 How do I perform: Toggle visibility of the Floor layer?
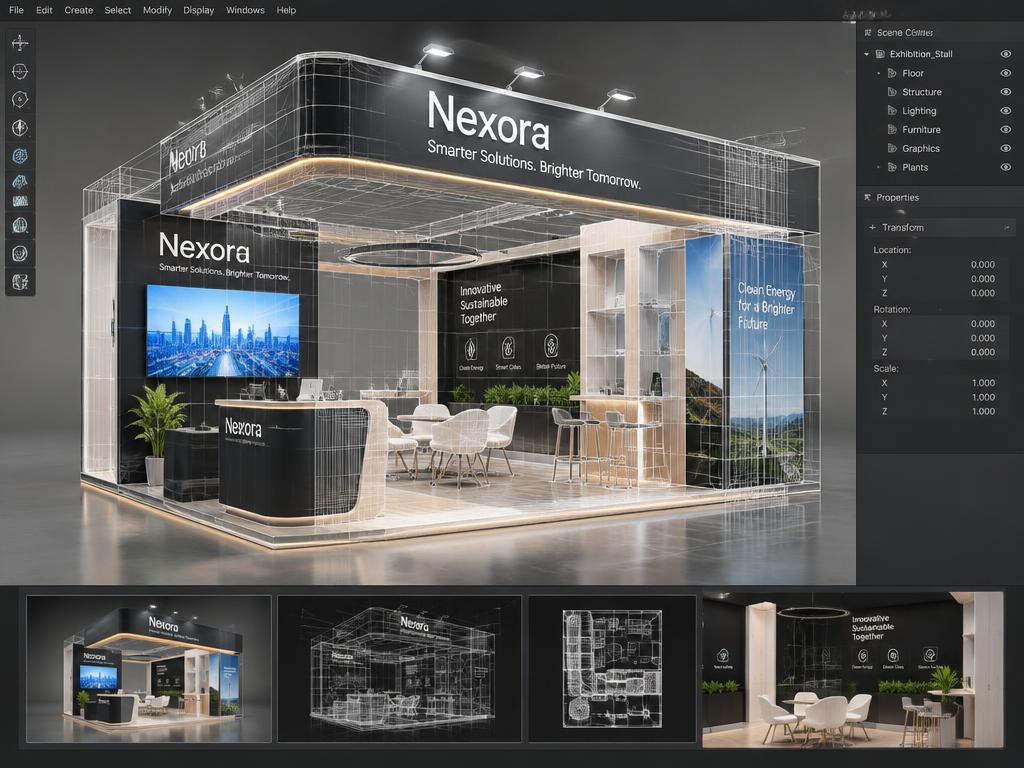click(1006, 73)
